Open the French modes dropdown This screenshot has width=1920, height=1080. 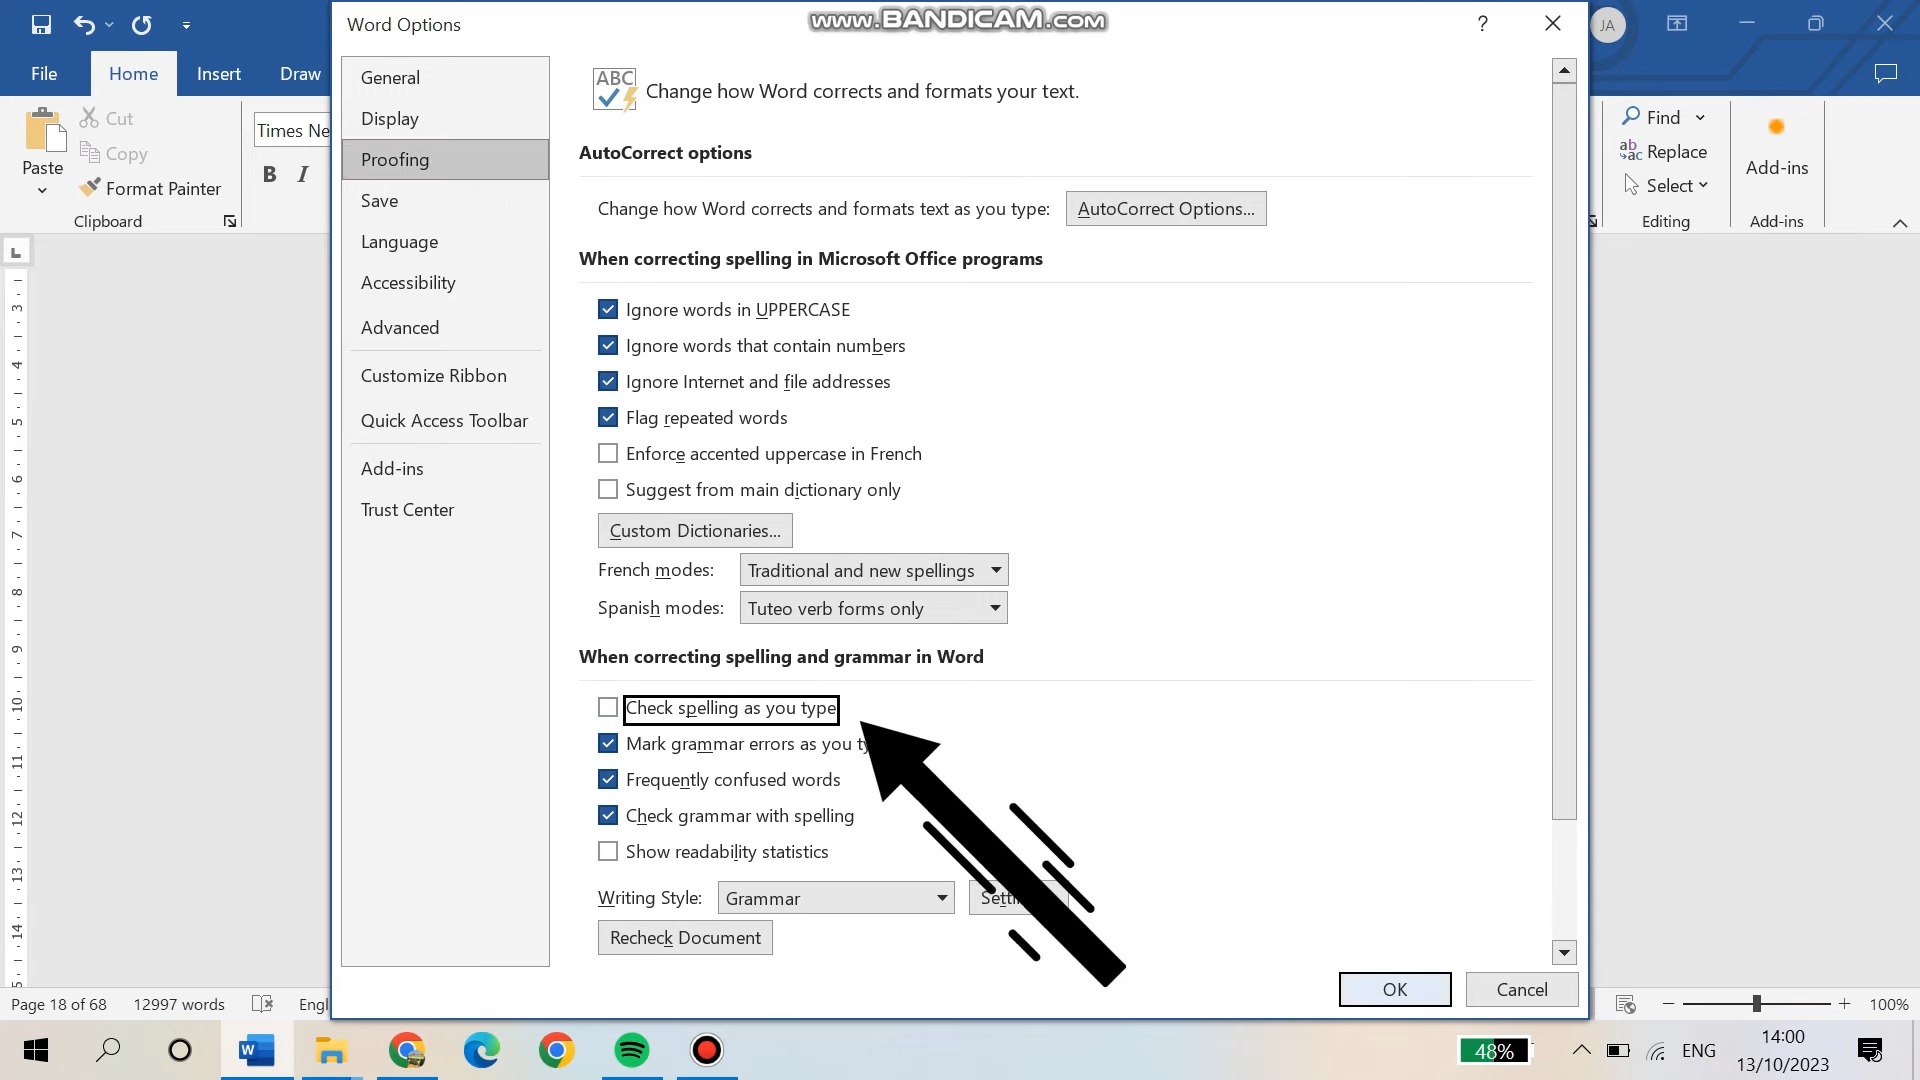(x=873, y=570)
